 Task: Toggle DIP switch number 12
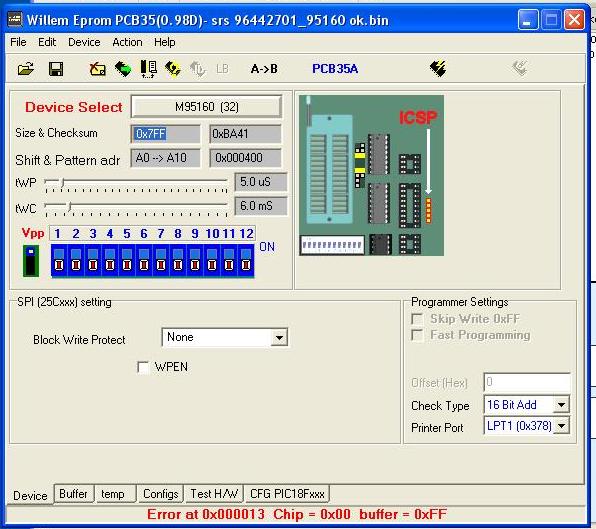(246, 261)
